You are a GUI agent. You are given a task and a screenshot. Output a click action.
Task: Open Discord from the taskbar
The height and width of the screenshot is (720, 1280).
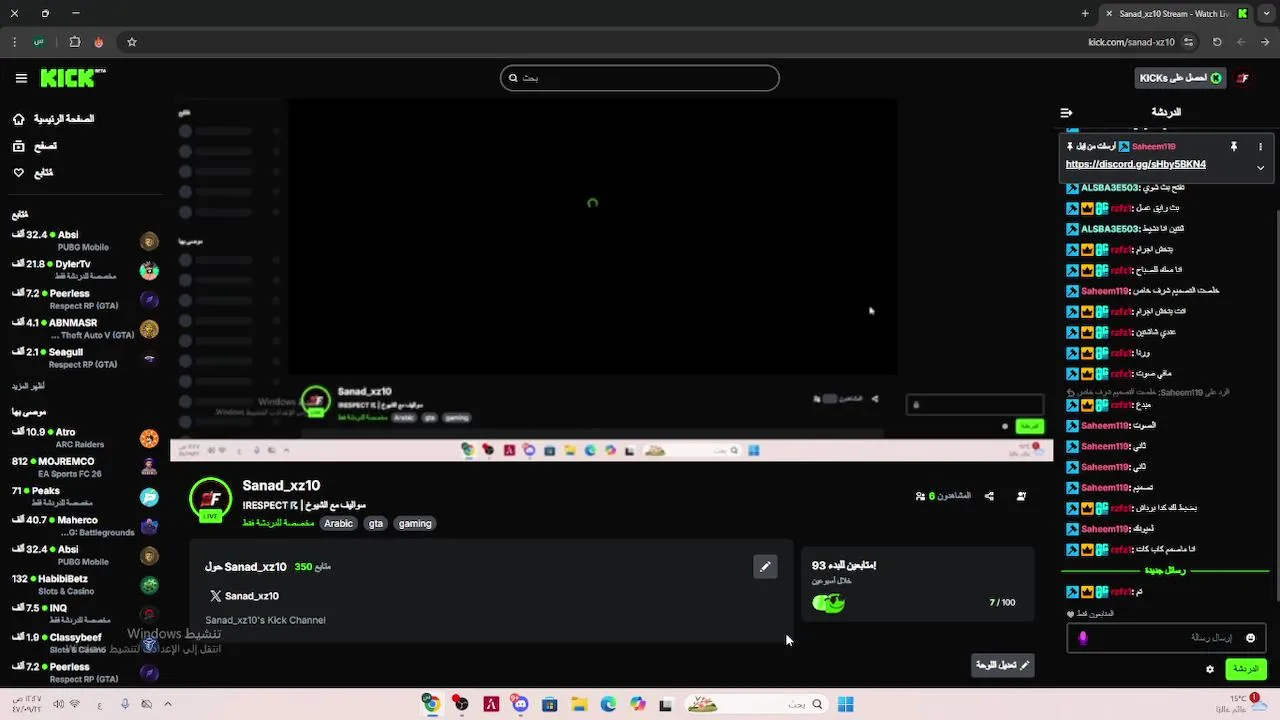[x=520, y=704]
